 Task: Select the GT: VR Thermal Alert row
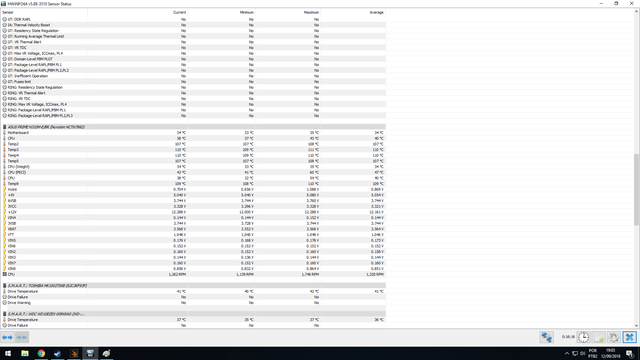pyautogui.click(x=193, y=42)
